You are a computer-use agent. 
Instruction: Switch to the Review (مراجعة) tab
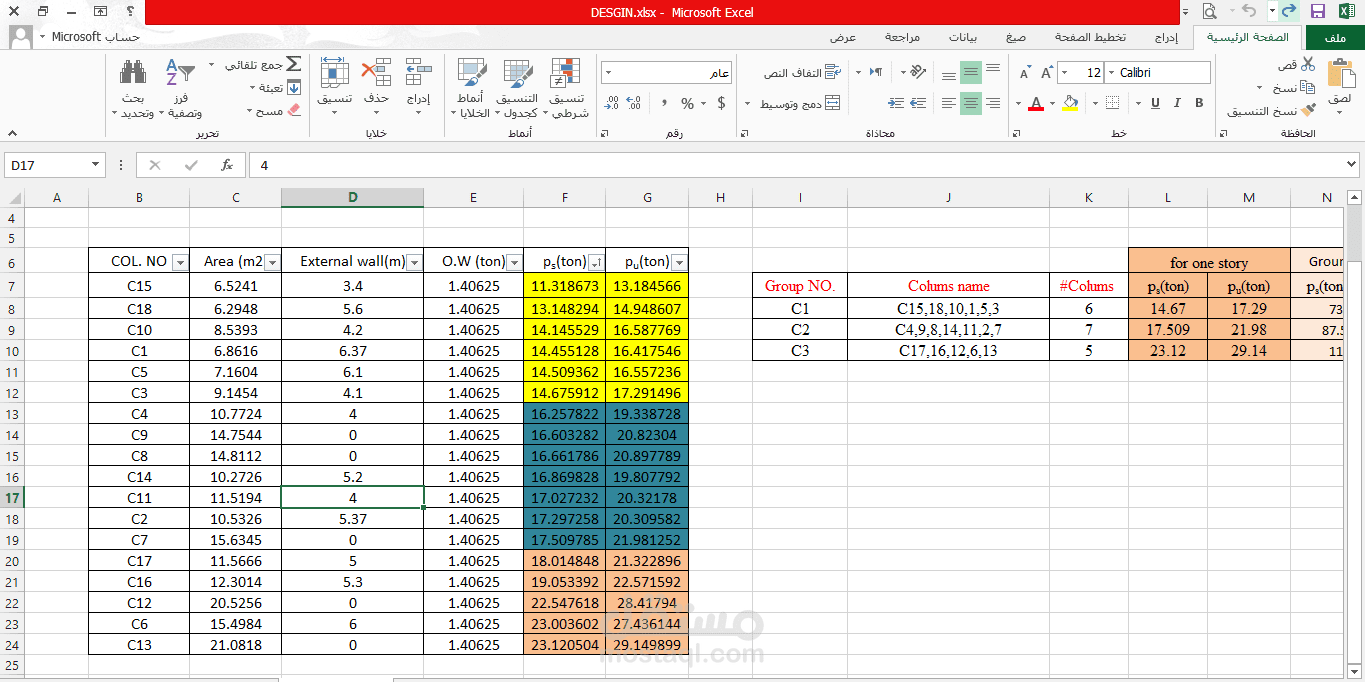[902, 37]
